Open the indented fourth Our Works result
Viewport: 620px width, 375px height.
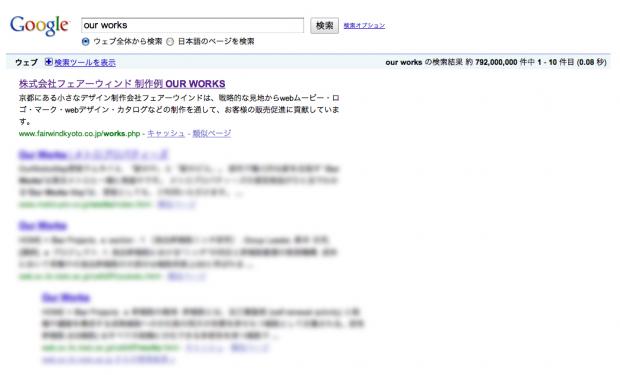tap(66, 297)
